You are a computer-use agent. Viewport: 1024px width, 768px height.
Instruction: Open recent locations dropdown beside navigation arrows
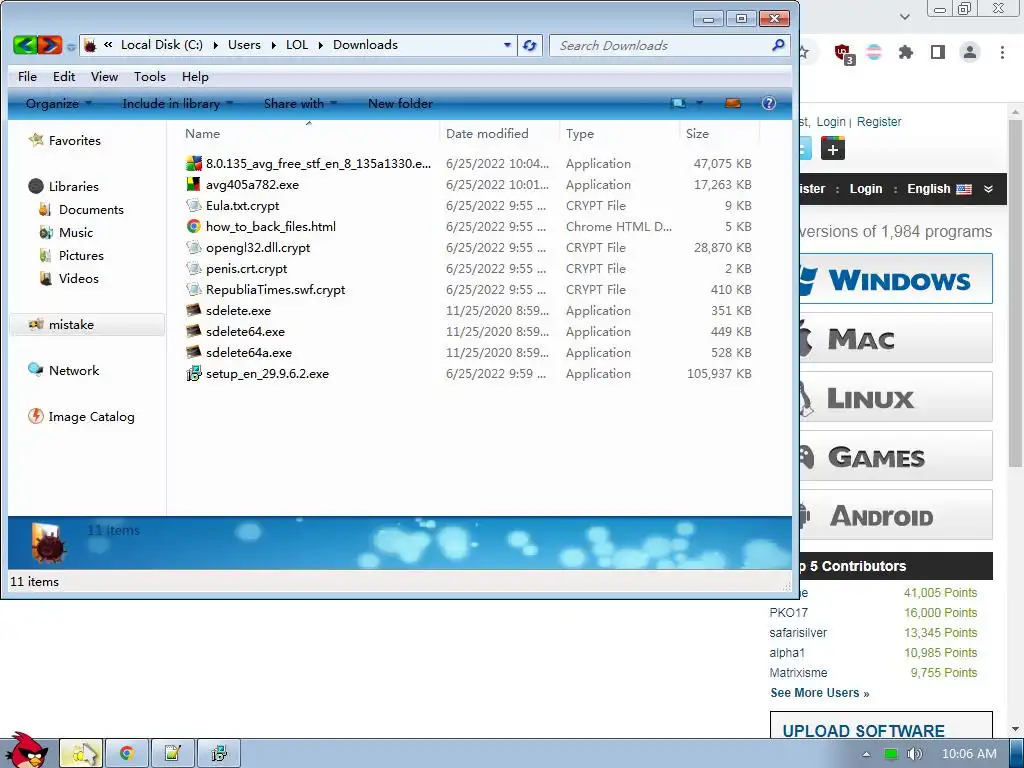click(71, 46)
